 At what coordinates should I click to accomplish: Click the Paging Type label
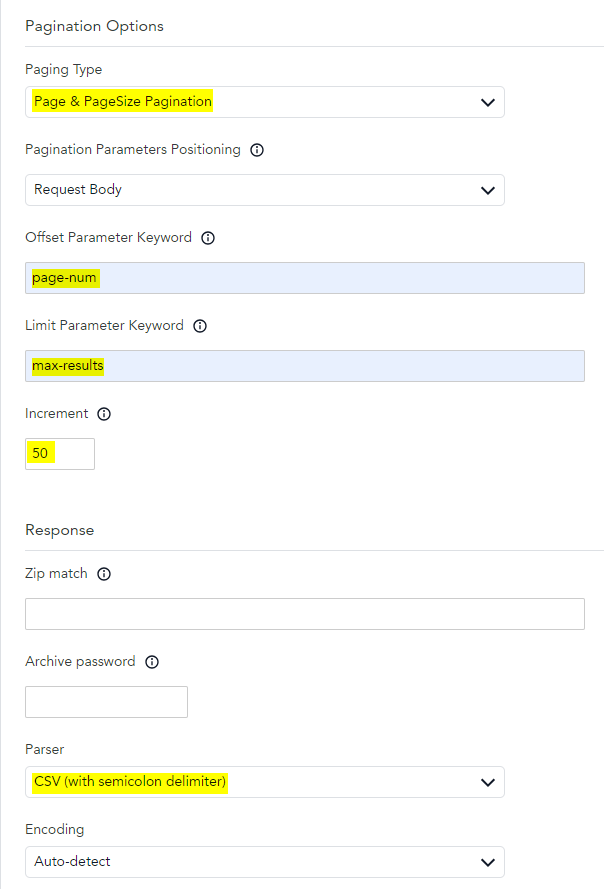[63, 70]
